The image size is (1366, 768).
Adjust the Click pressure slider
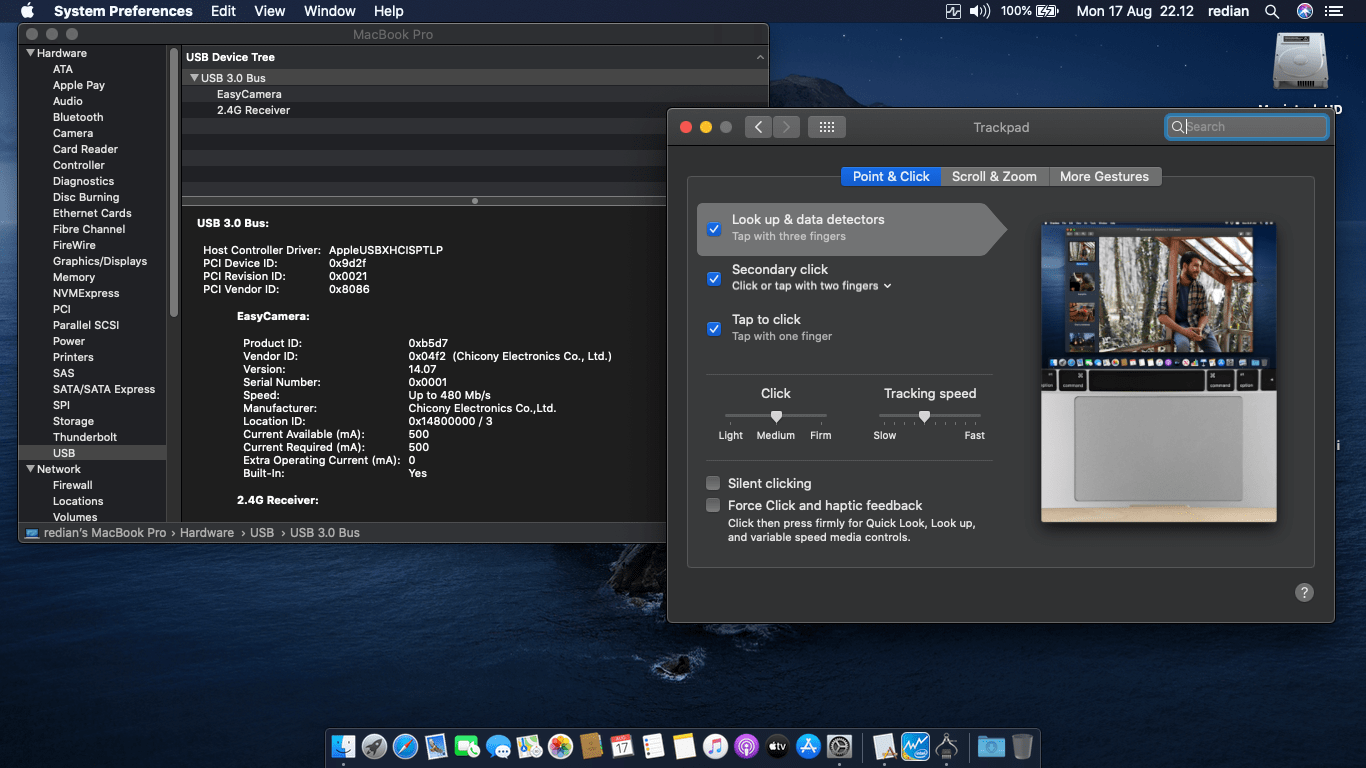[776, 416]
